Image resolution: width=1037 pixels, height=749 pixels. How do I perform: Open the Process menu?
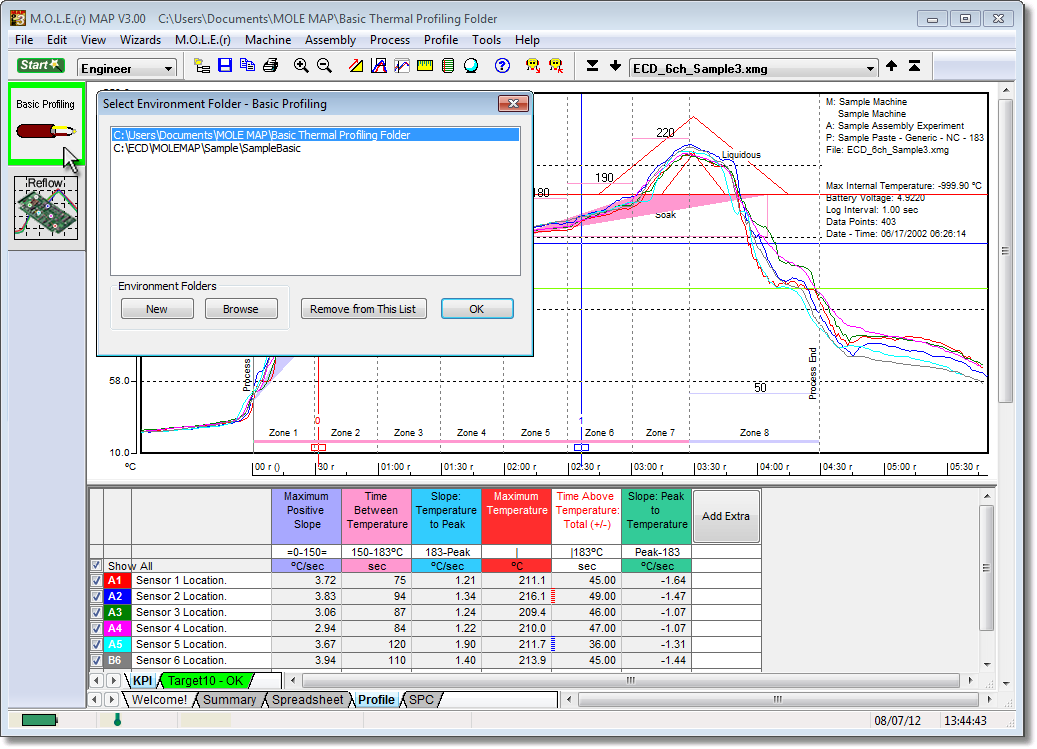point(390,40)
